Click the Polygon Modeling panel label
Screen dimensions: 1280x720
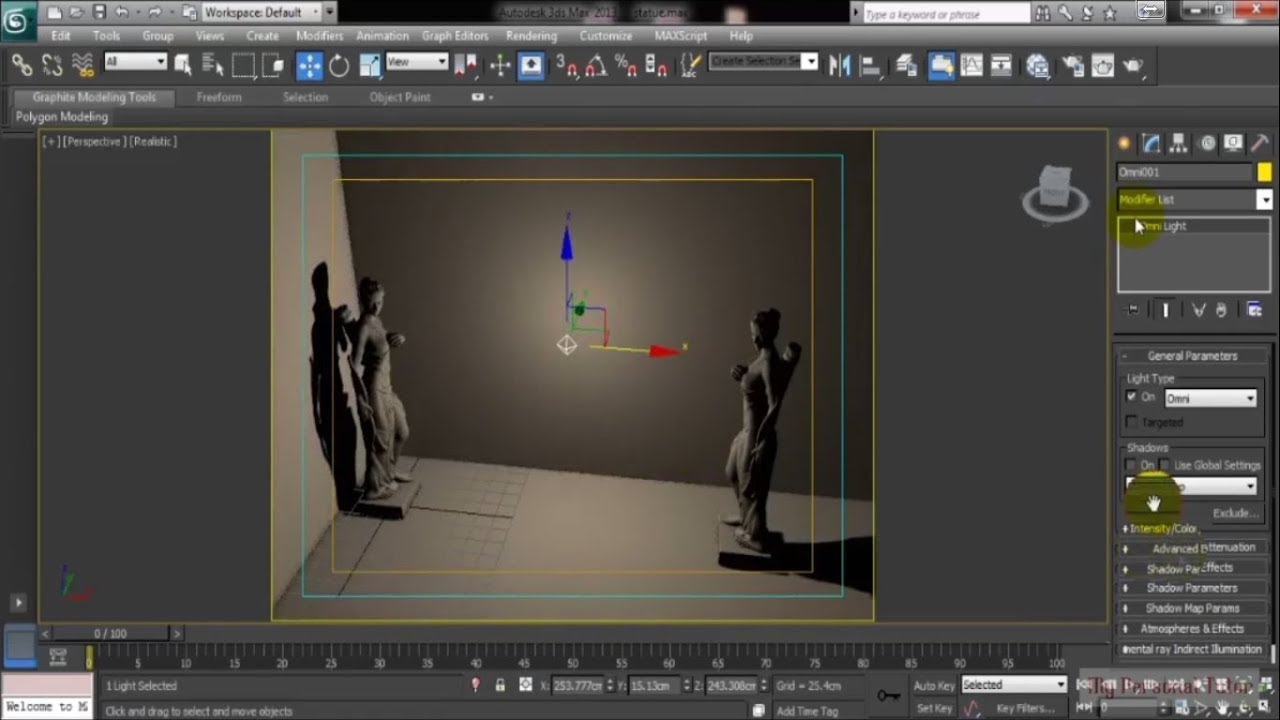62,117
